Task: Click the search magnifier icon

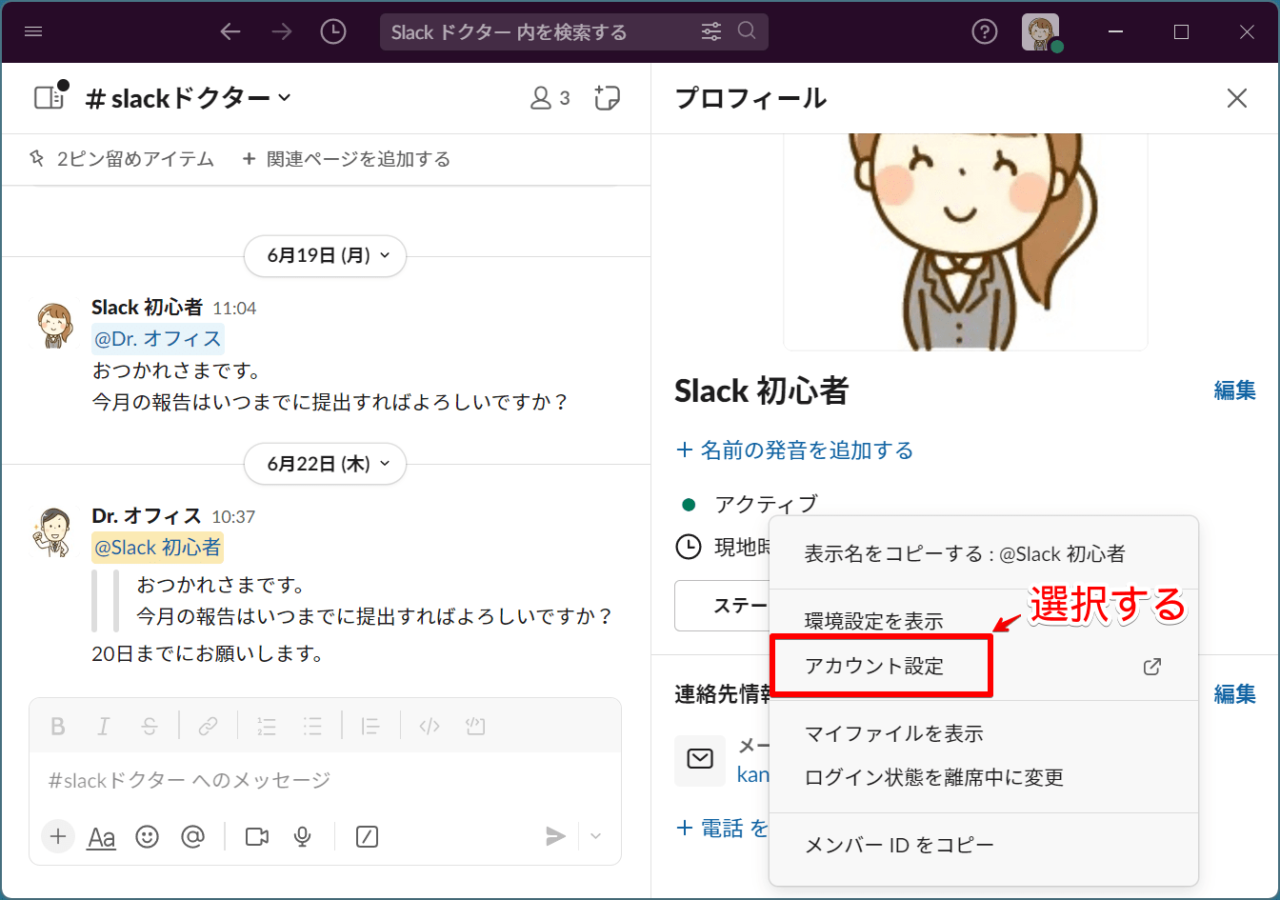Action: [747, 31]
